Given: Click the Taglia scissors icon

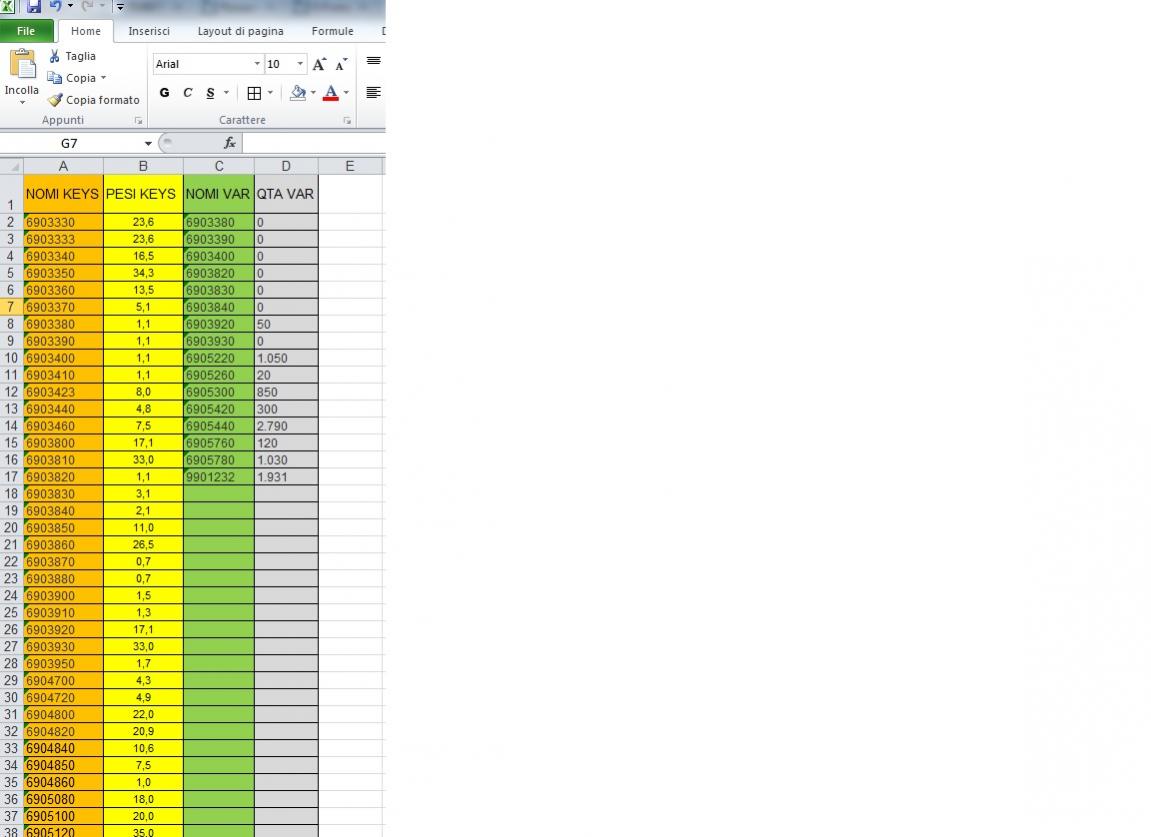Looking at the screenshot, I should pos(54,56).
